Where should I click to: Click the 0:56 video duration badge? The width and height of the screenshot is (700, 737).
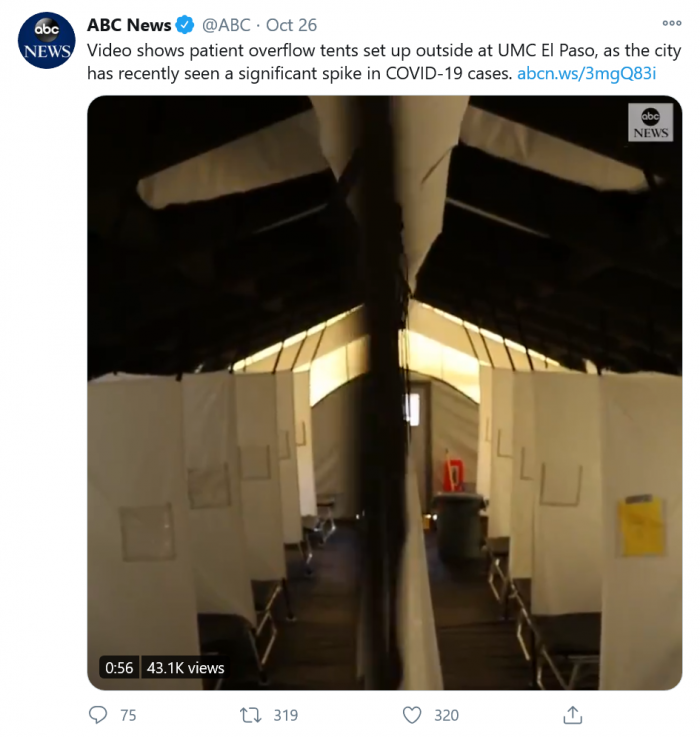(x=119, y=667)
